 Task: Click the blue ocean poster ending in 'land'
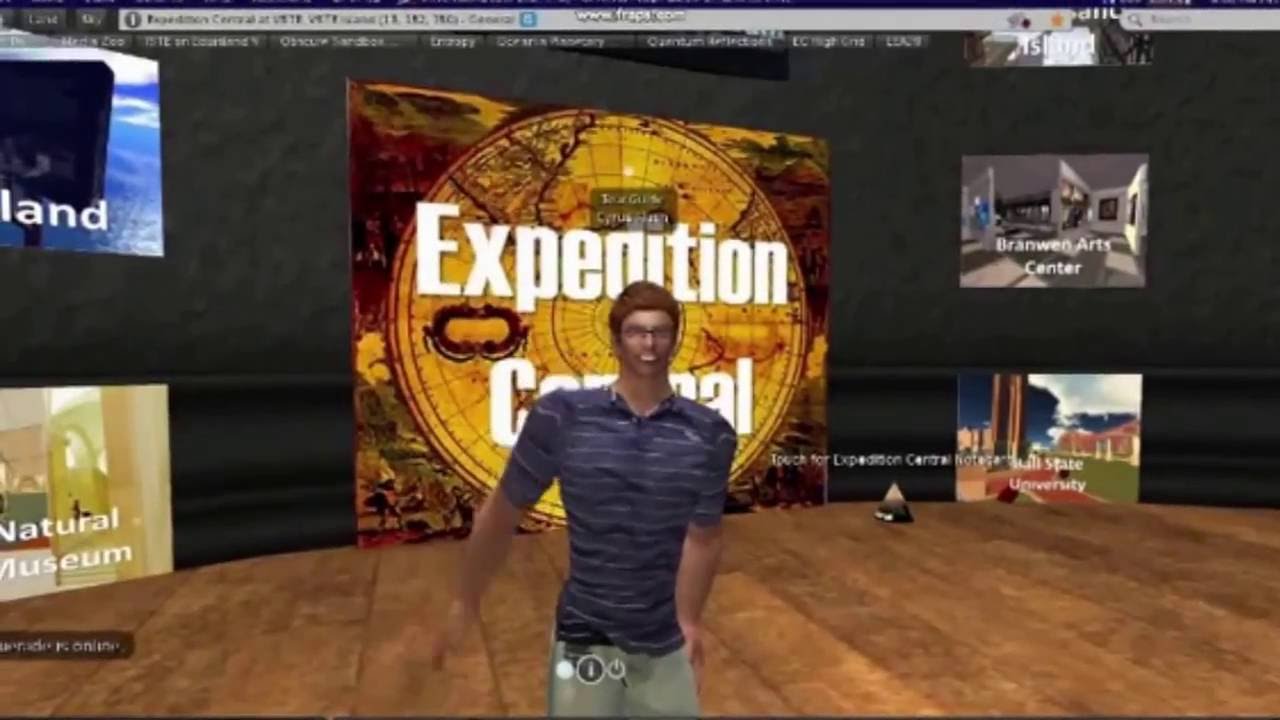tap(80, 152)
